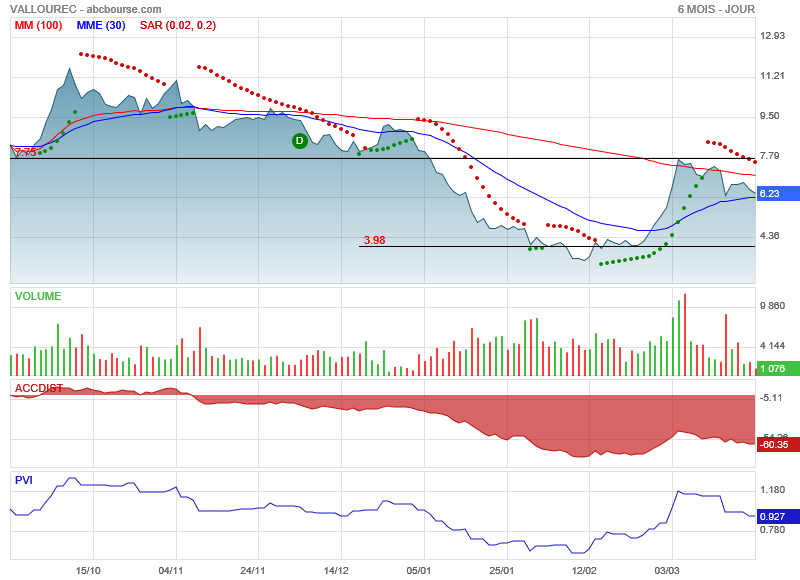Image resolution: width=800 pixels, height=580 pixels.
Task: Click the -5.11 ACCDIST axis label
Action: click(771, 398)
